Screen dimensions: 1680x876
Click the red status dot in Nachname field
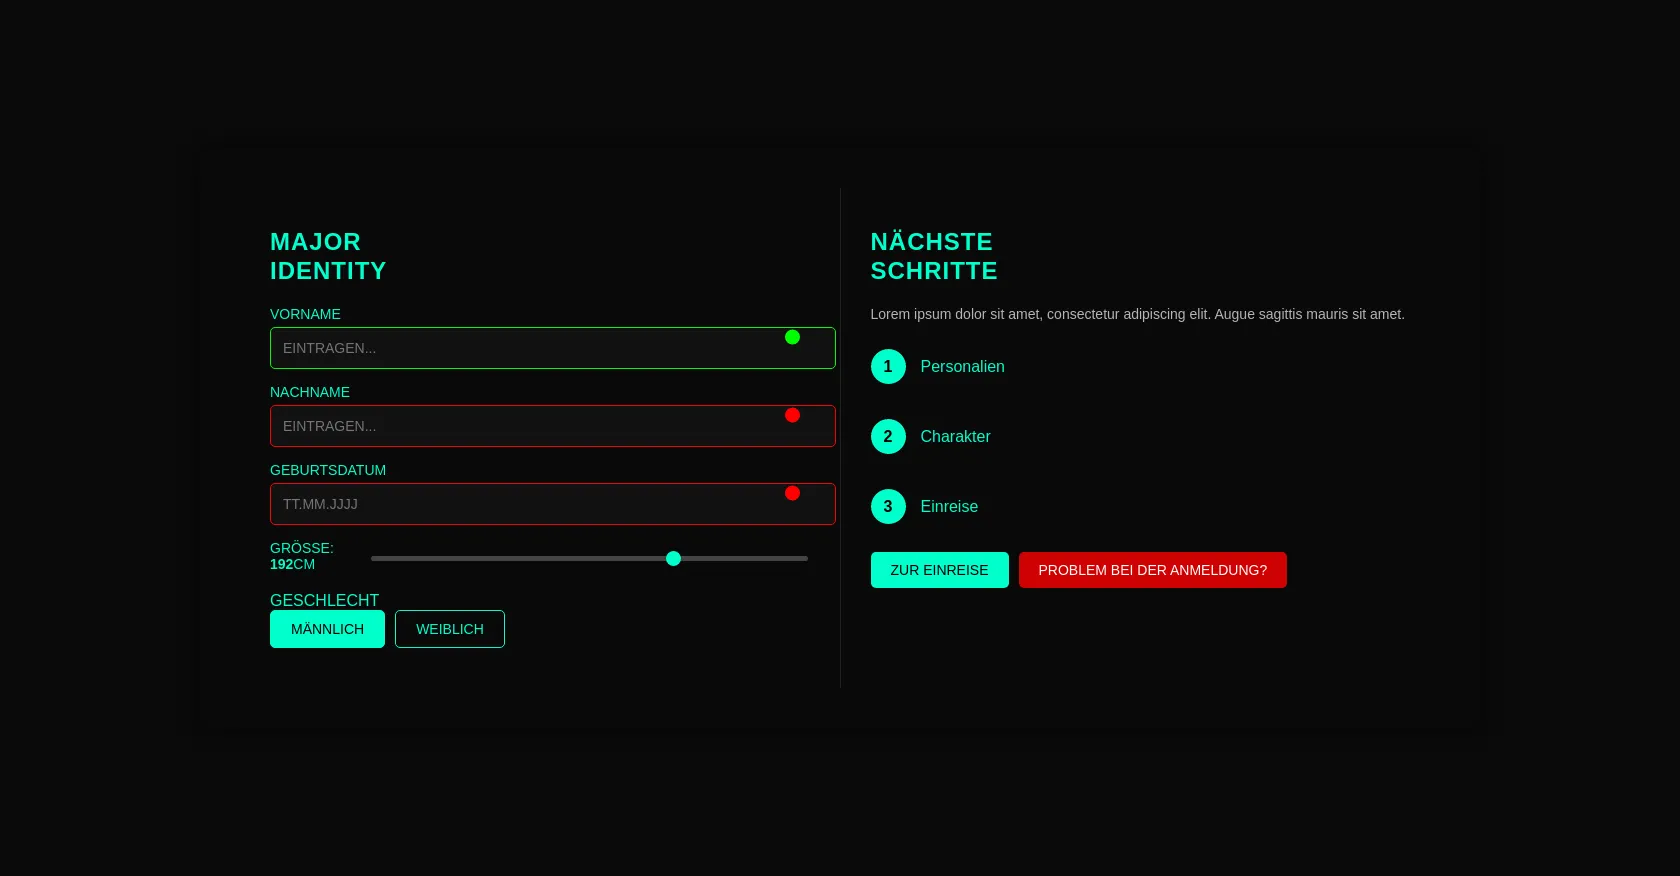coord(792,415)
